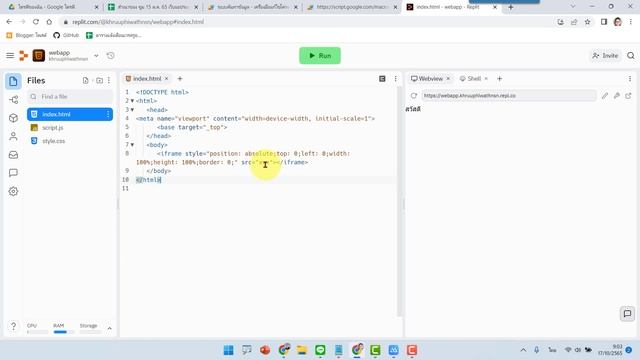This screenshot has height=360, width=640.
Task: Open the editor pane options menu
Action: 396,78
